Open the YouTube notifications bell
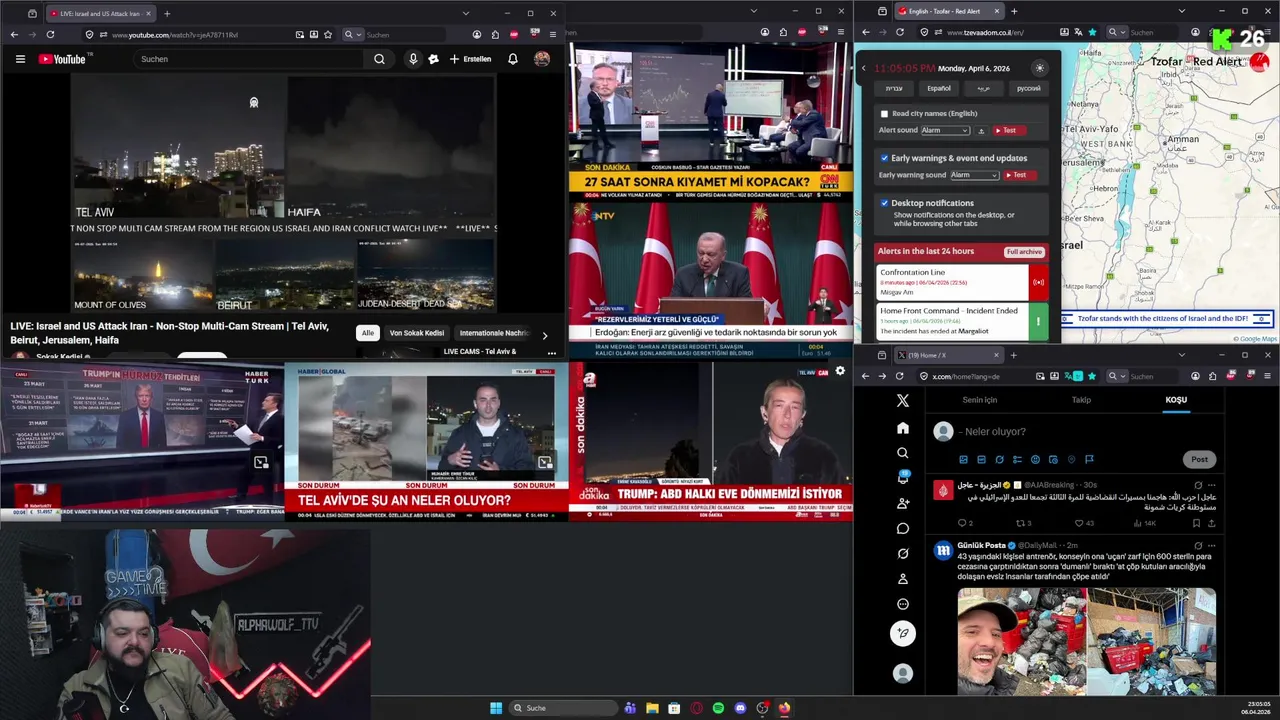This screenshot has height=720, width=1280. (x=513, y=59)
